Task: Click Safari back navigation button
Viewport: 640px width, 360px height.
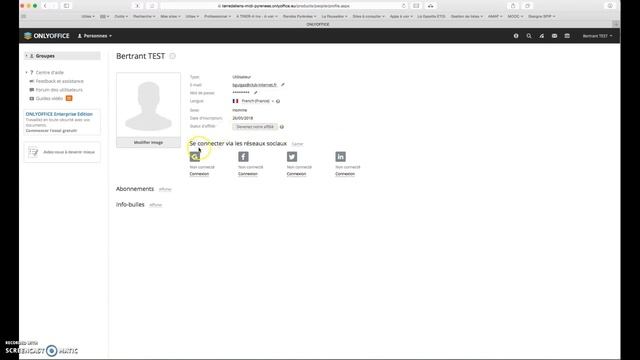Action: [x=45, y=6]
